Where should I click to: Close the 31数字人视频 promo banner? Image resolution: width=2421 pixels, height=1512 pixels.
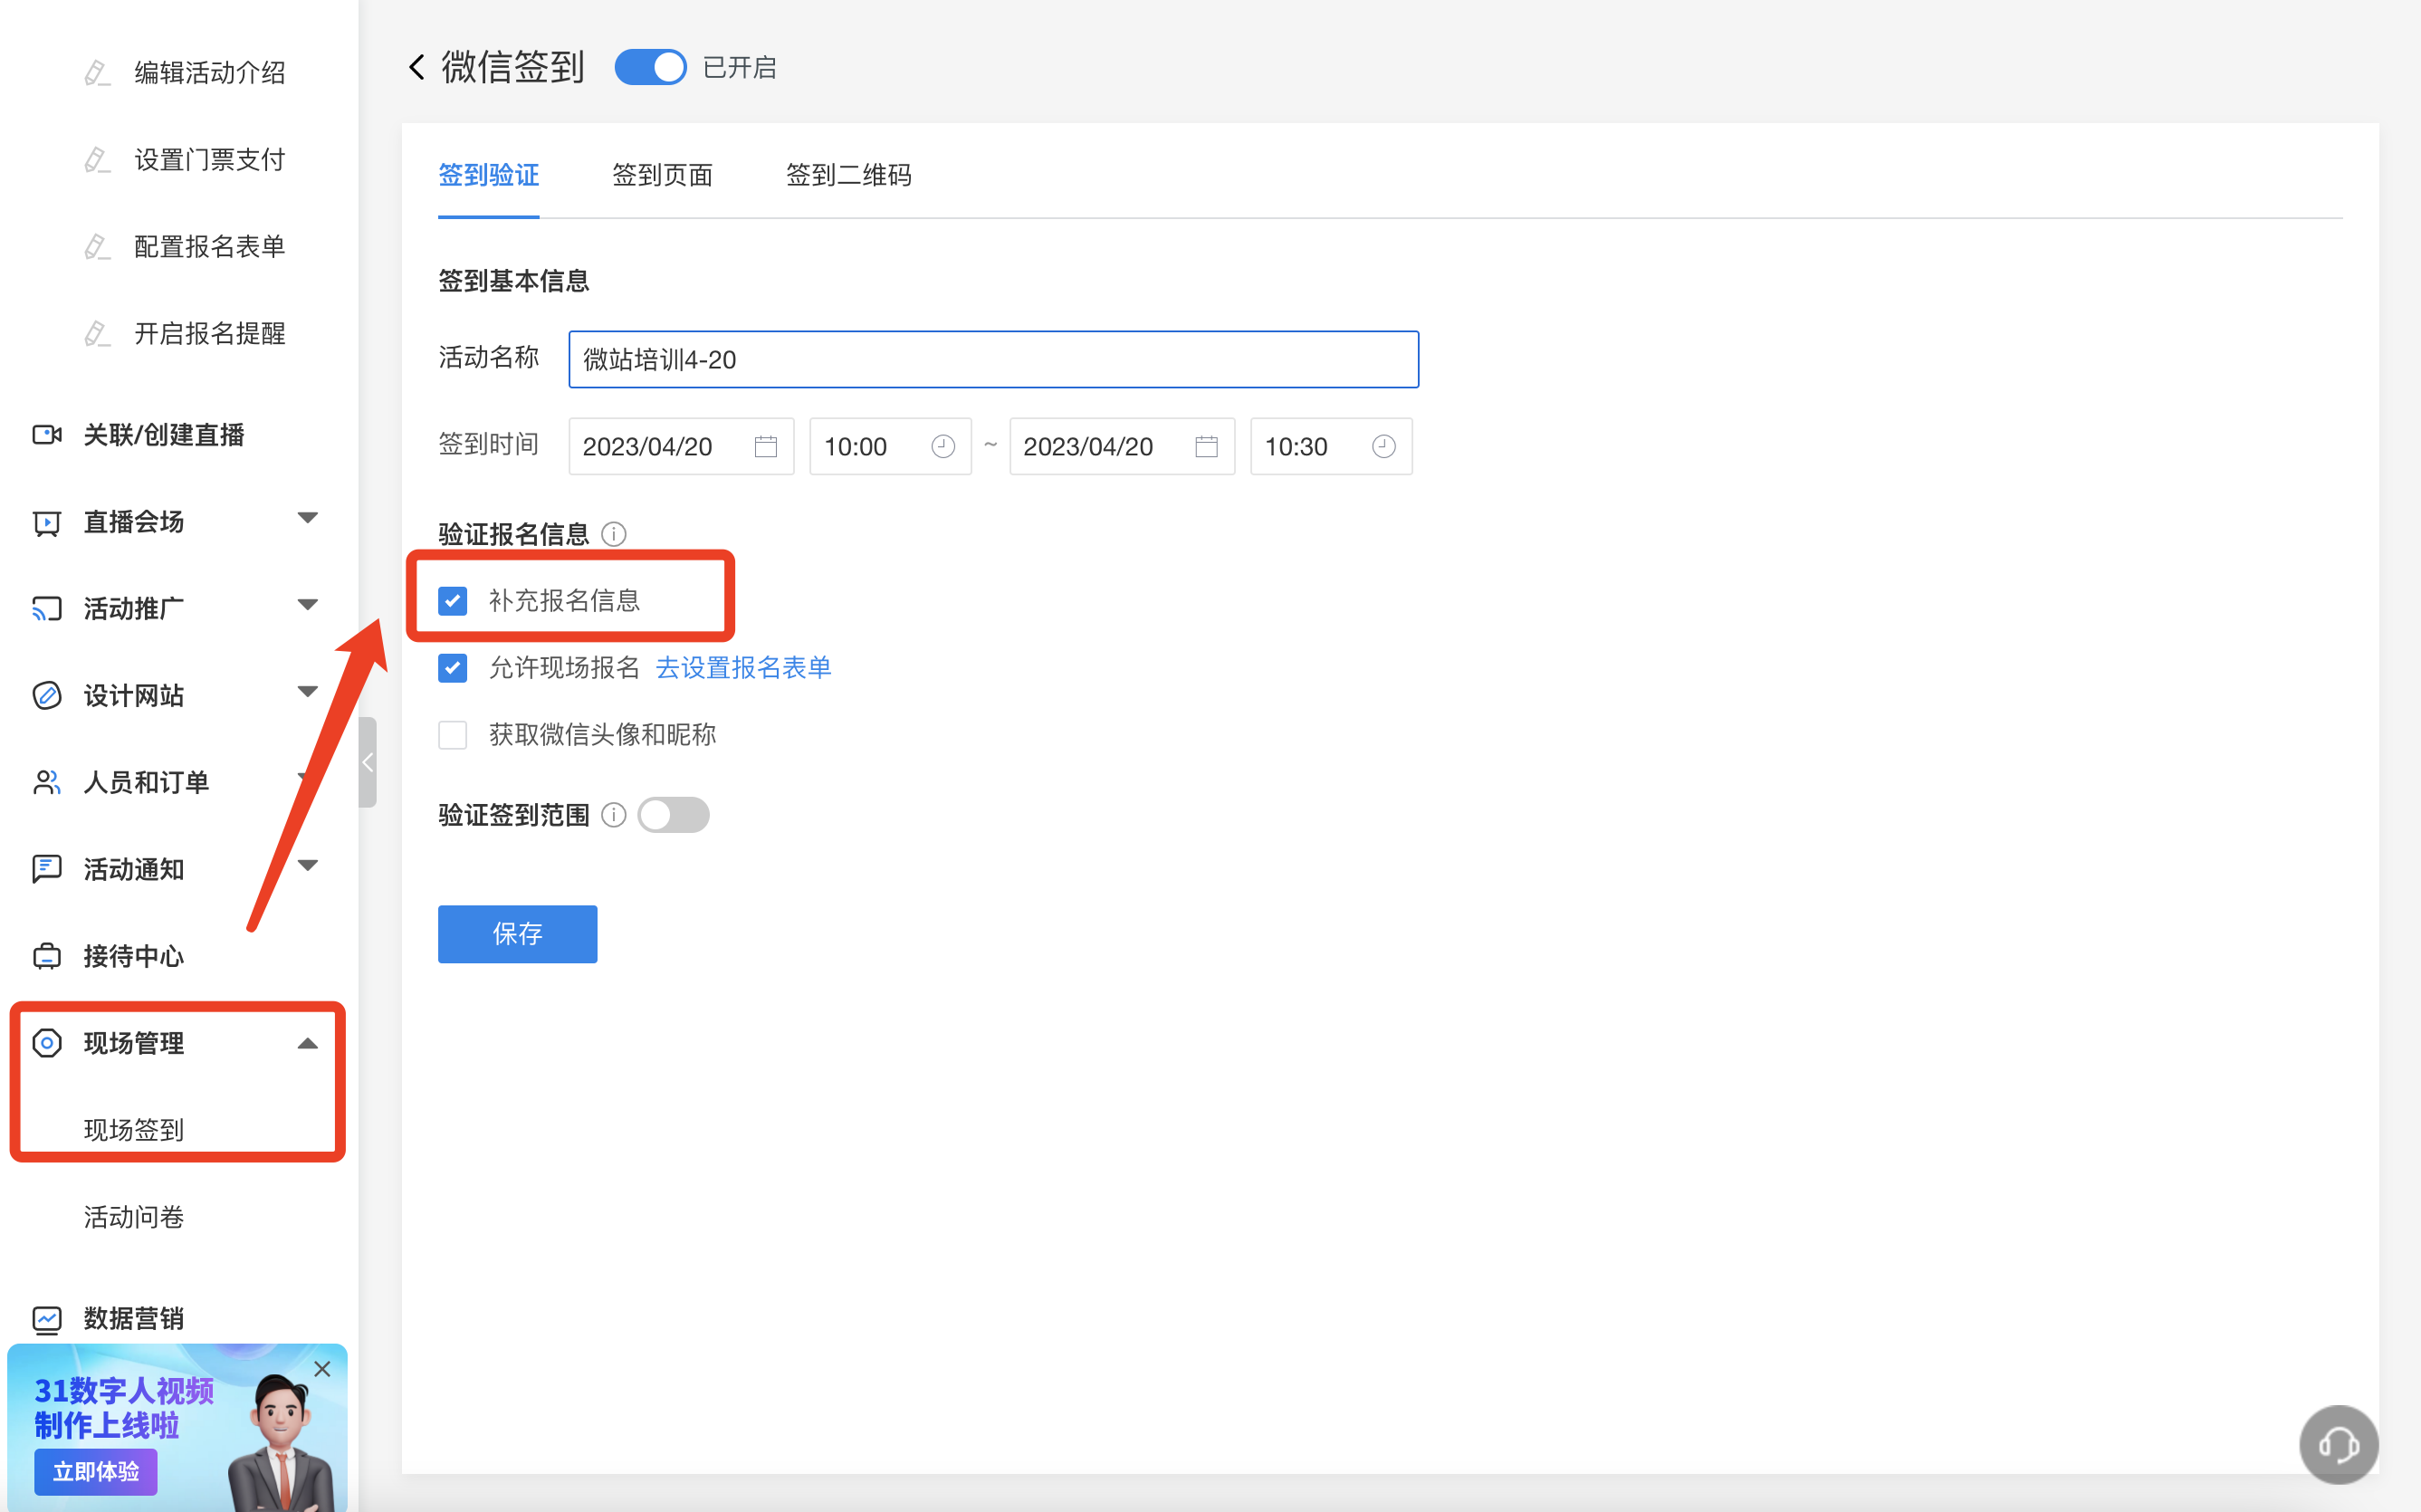(322, 1369)
